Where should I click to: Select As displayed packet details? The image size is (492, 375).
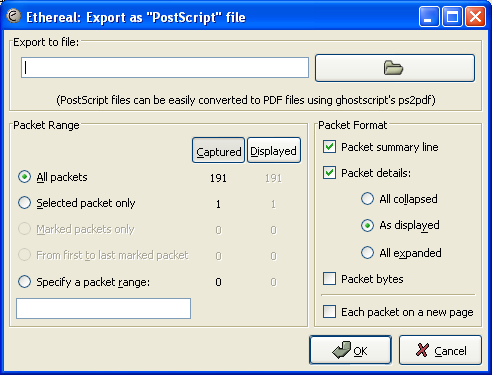click(x=367, y=225)
